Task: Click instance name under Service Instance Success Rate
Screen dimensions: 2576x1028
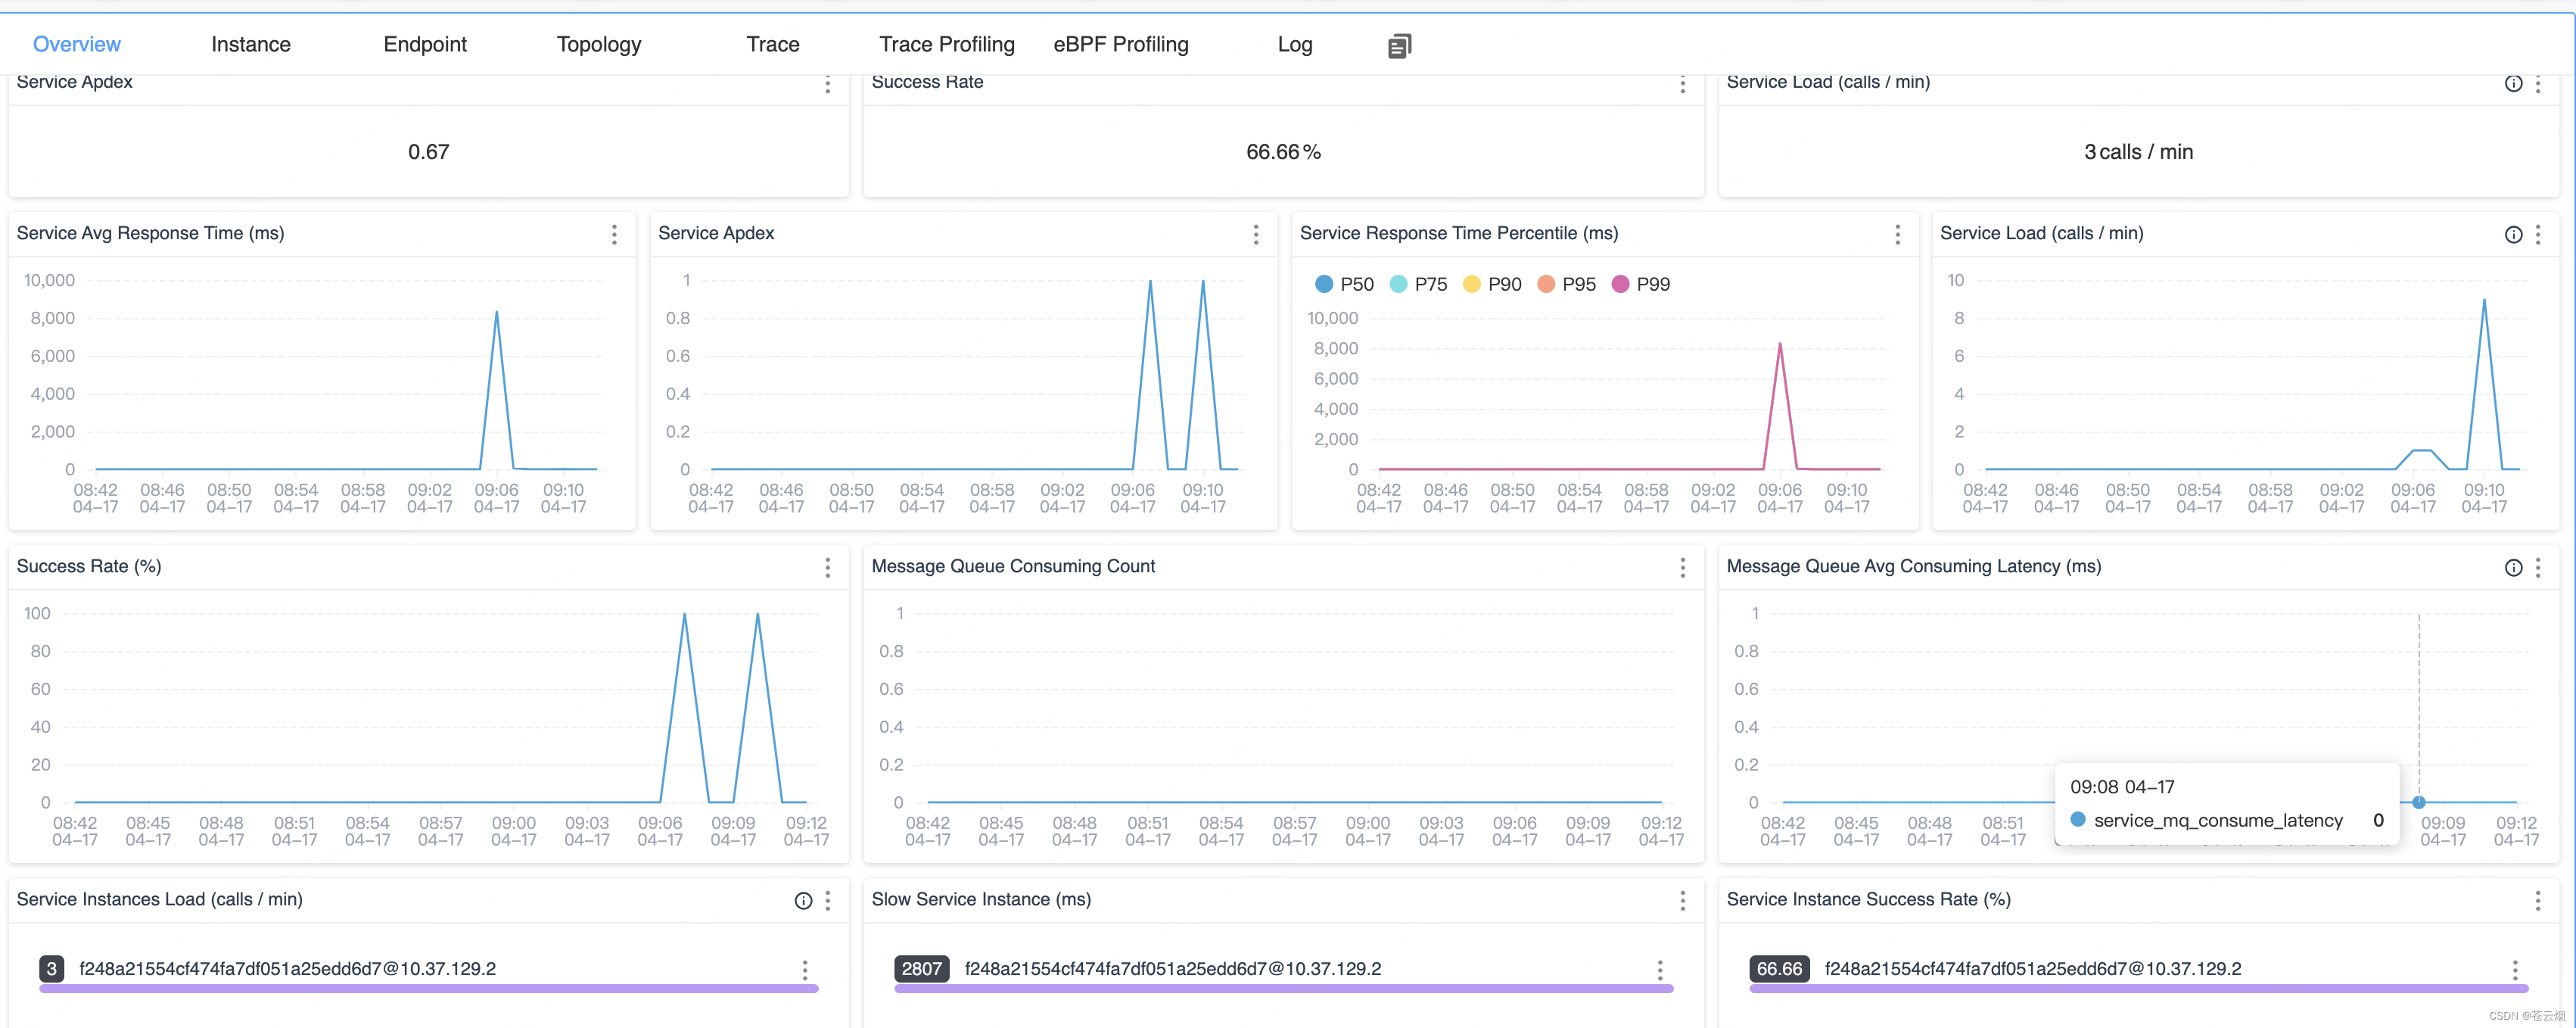Action: pyautogui.click(x=2032, y=969)
